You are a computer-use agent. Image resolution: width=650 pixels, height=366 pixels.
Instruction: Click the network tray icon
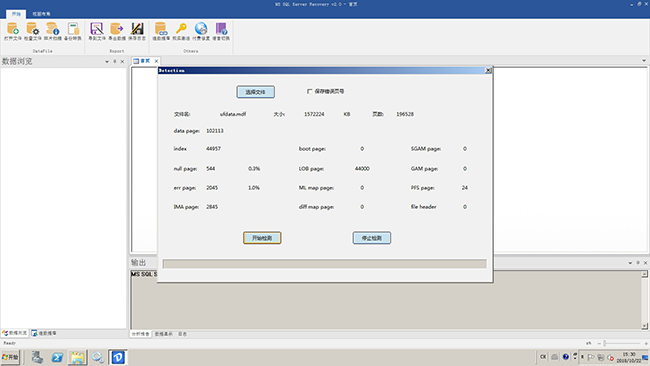tap(601, 357)
